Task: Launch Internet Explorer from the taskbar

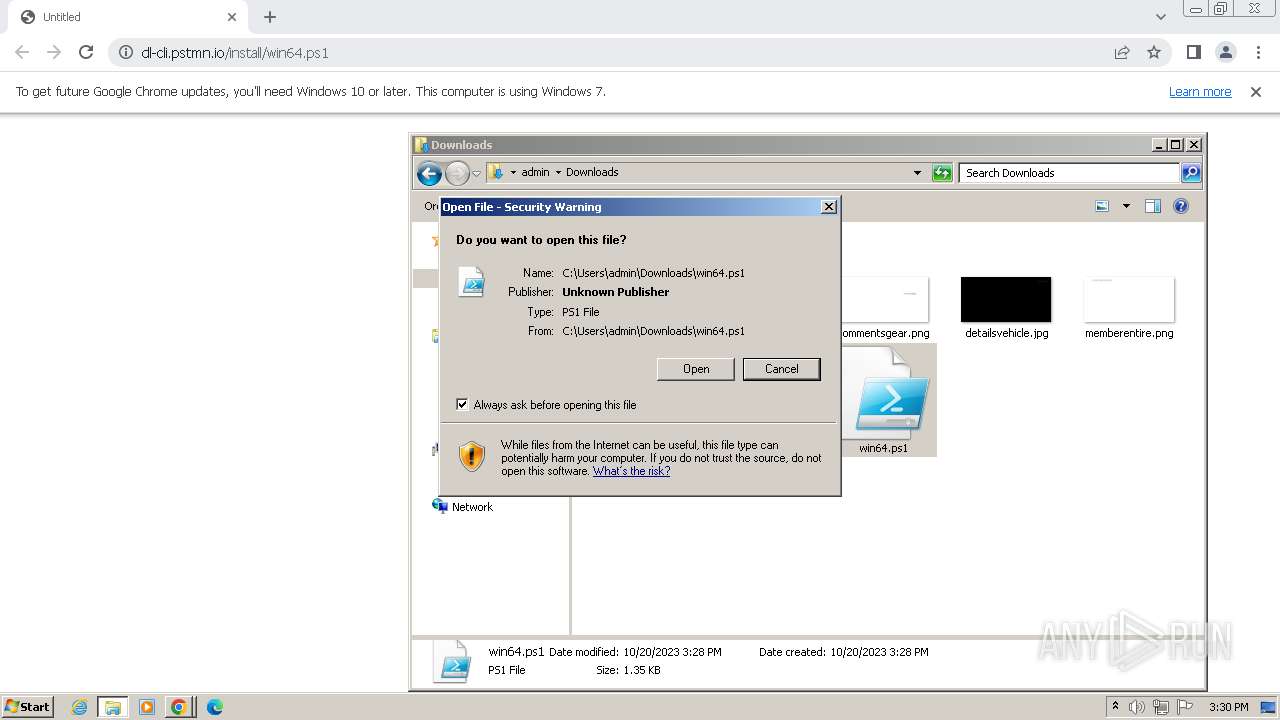Action: (x=79, y=707)
